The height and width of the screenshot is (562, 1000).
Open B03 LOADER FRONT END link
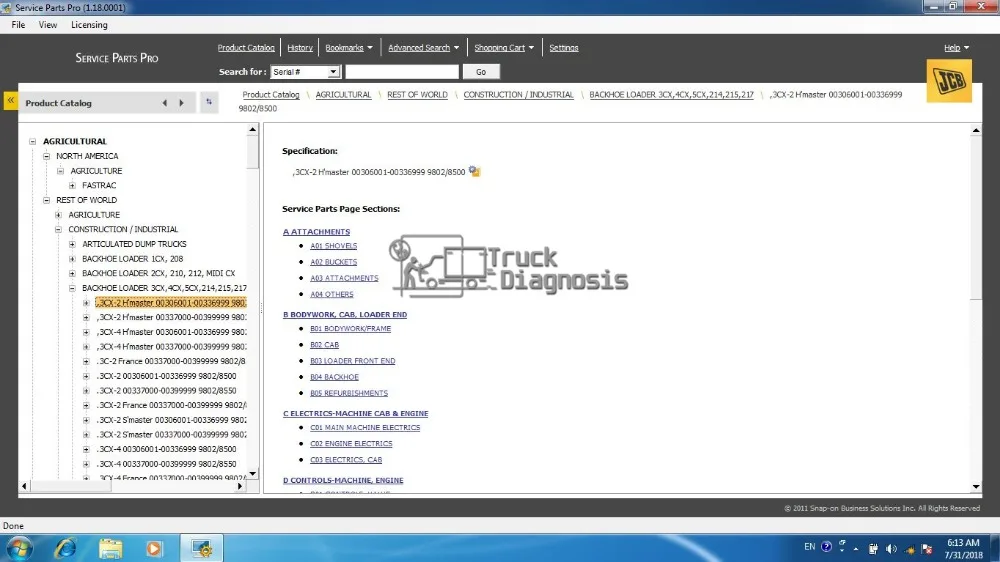click(353, 360)
